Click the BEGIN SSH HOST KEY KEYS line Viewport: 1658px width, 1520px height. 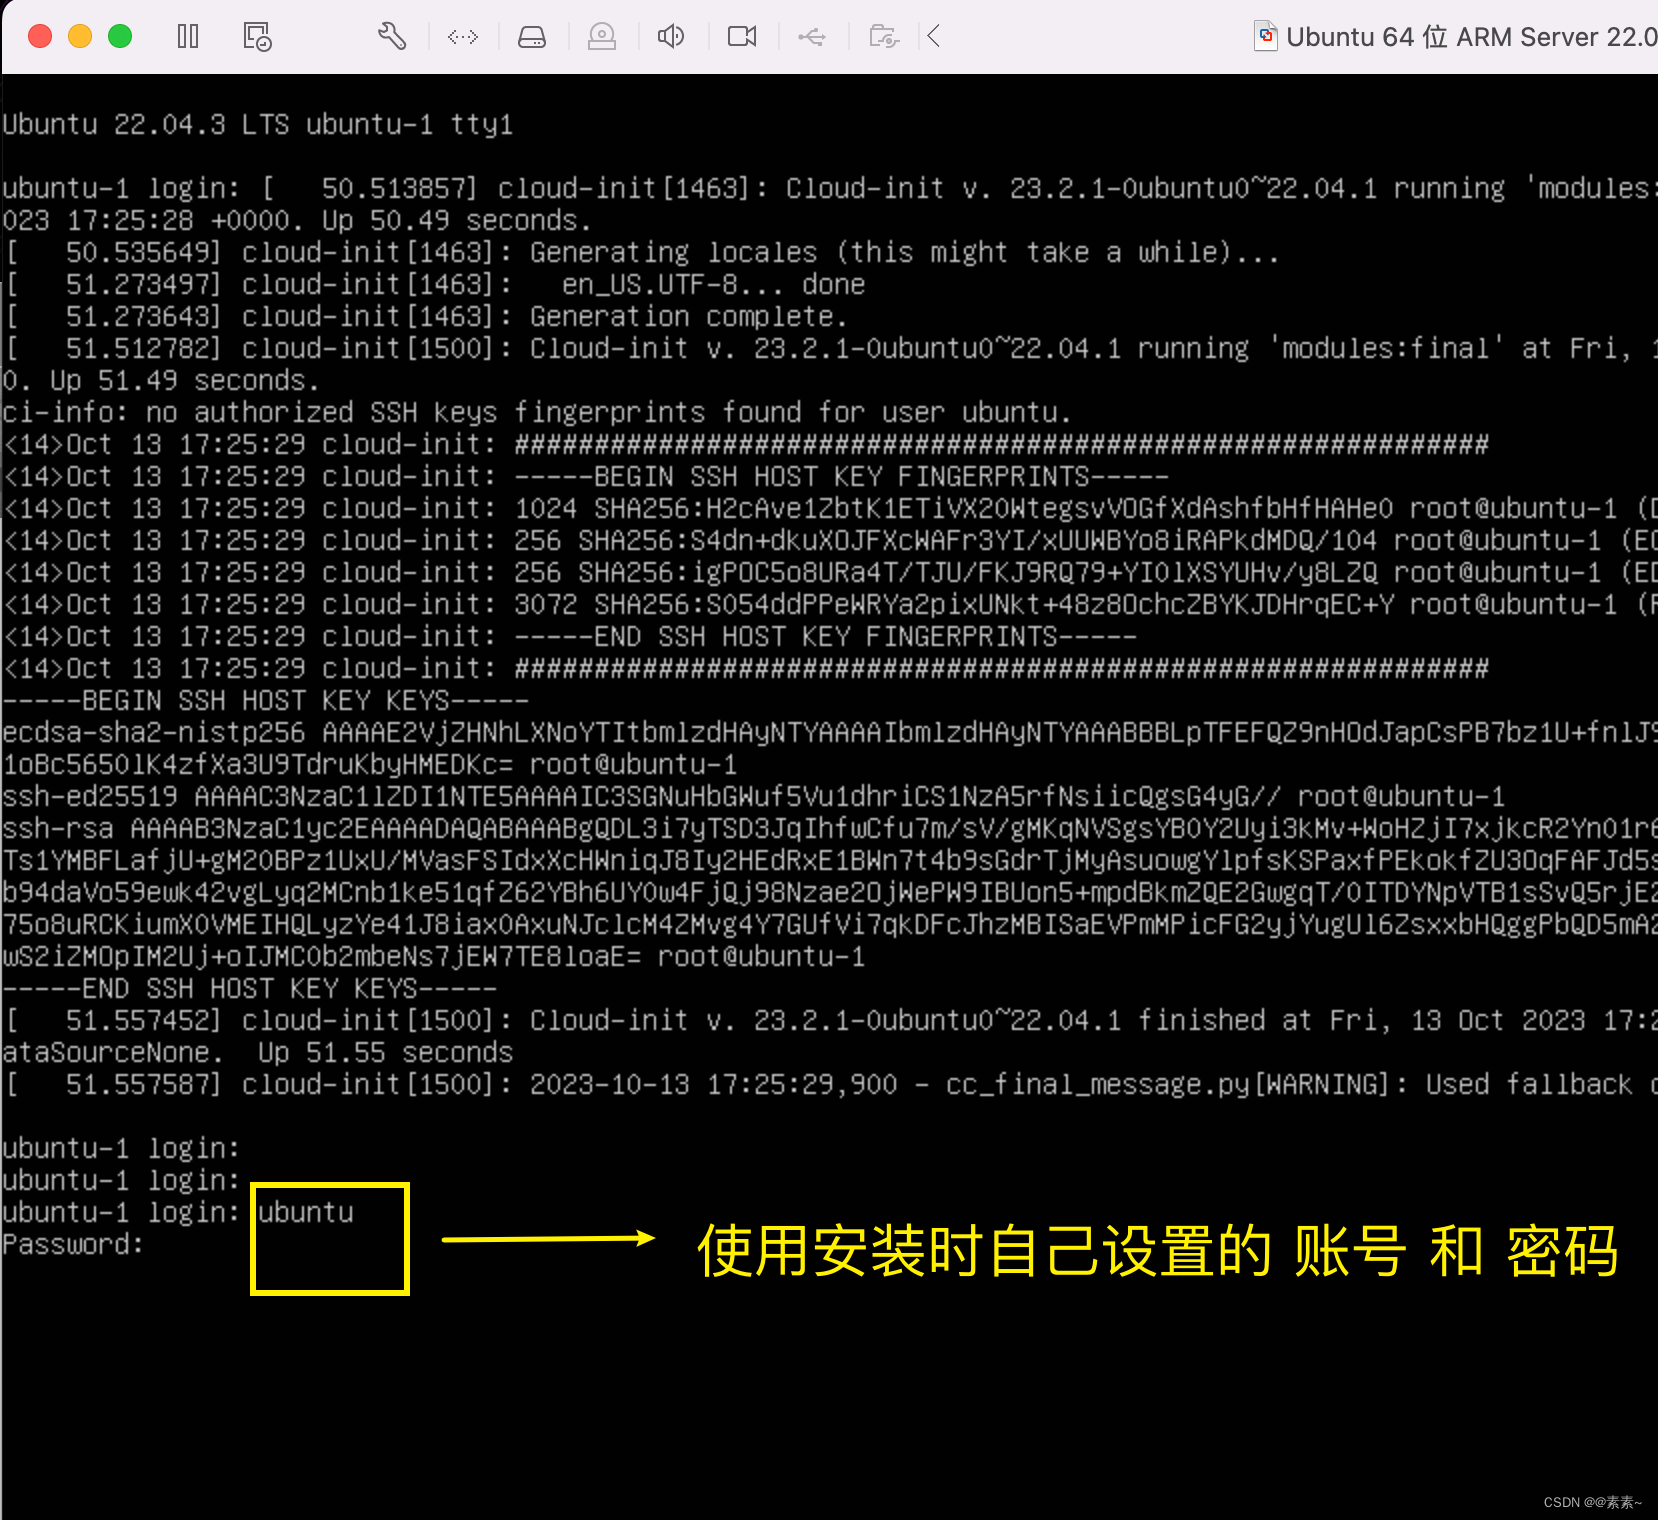point(266,701)
